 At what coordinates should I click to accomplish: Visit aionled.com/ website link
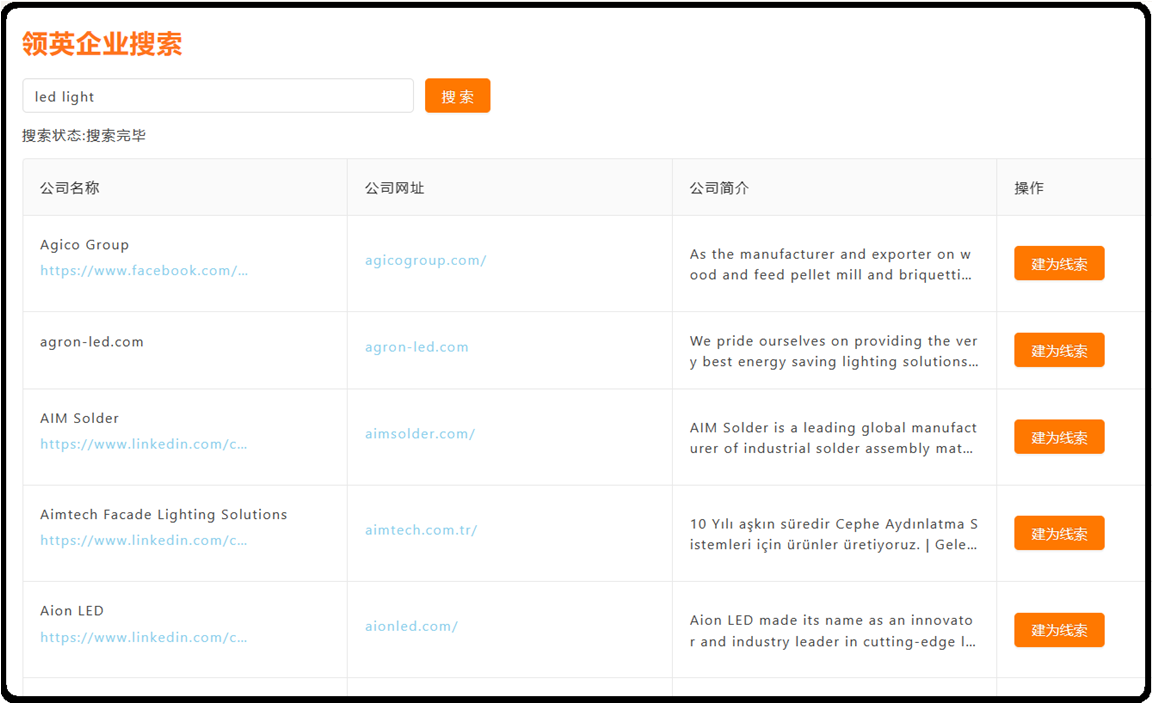(x=411, y=627)
